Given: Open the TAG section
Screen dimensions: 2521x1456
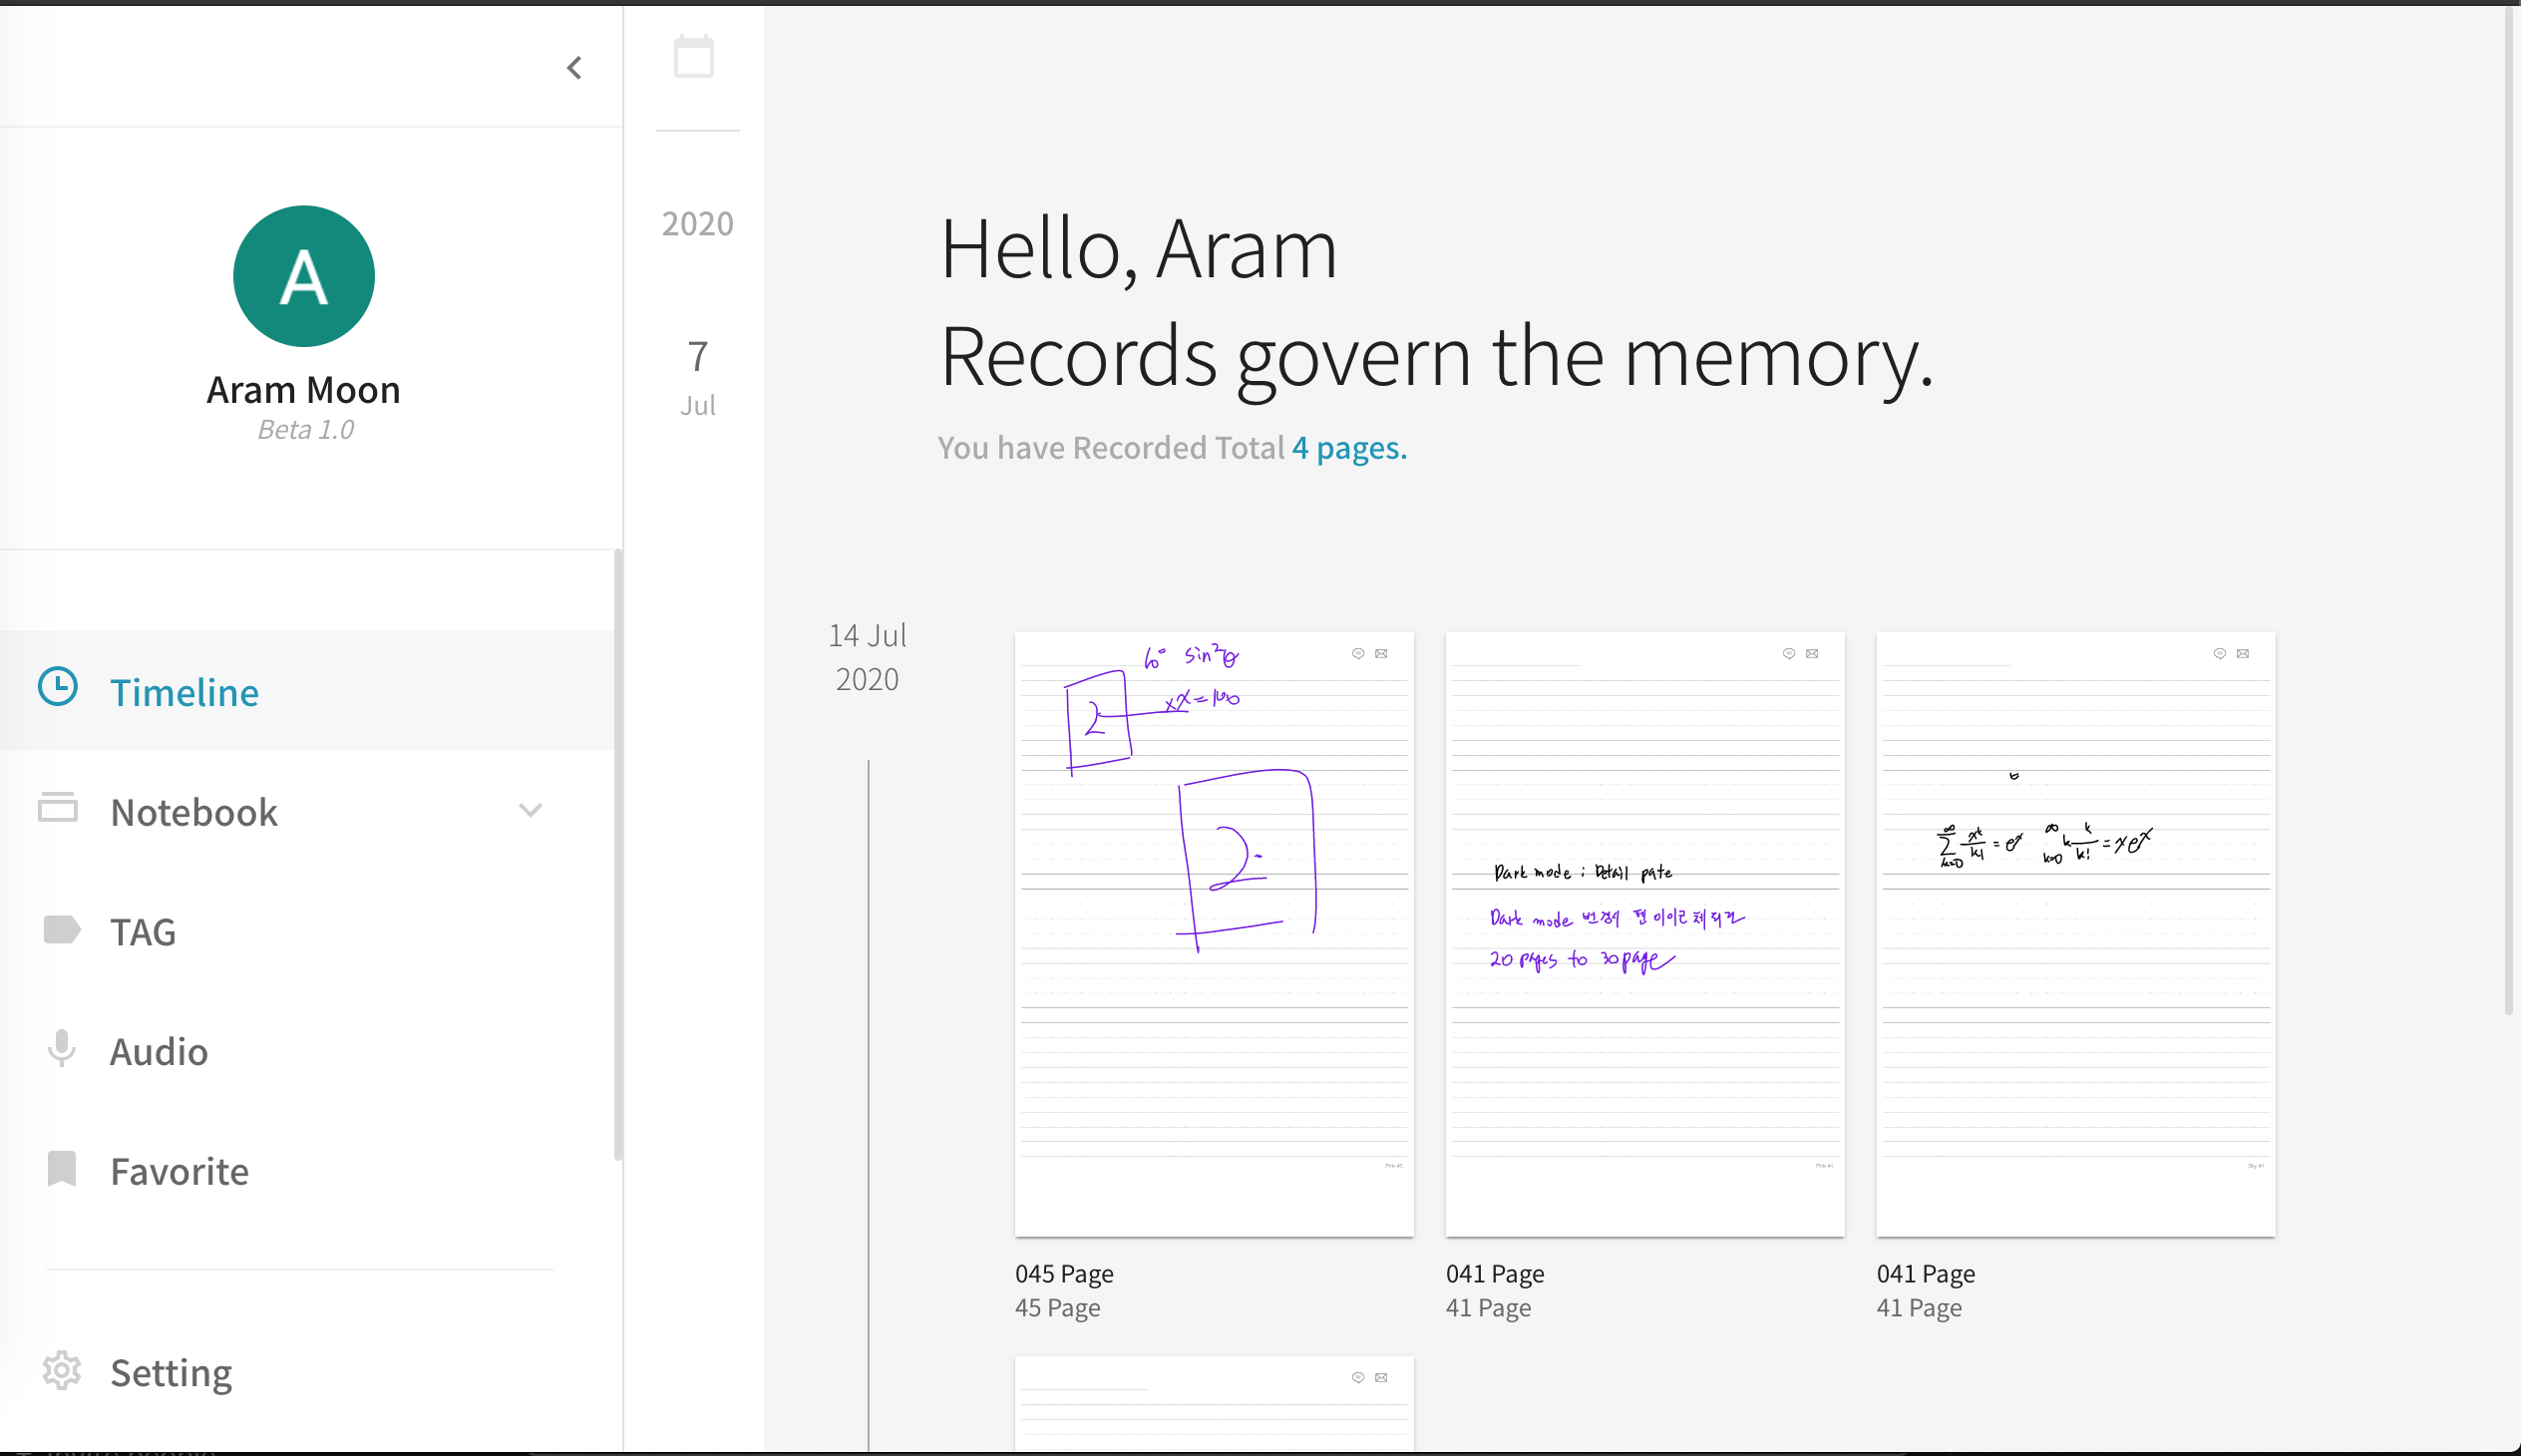Looking at the screenshot, I should (307, 931).
